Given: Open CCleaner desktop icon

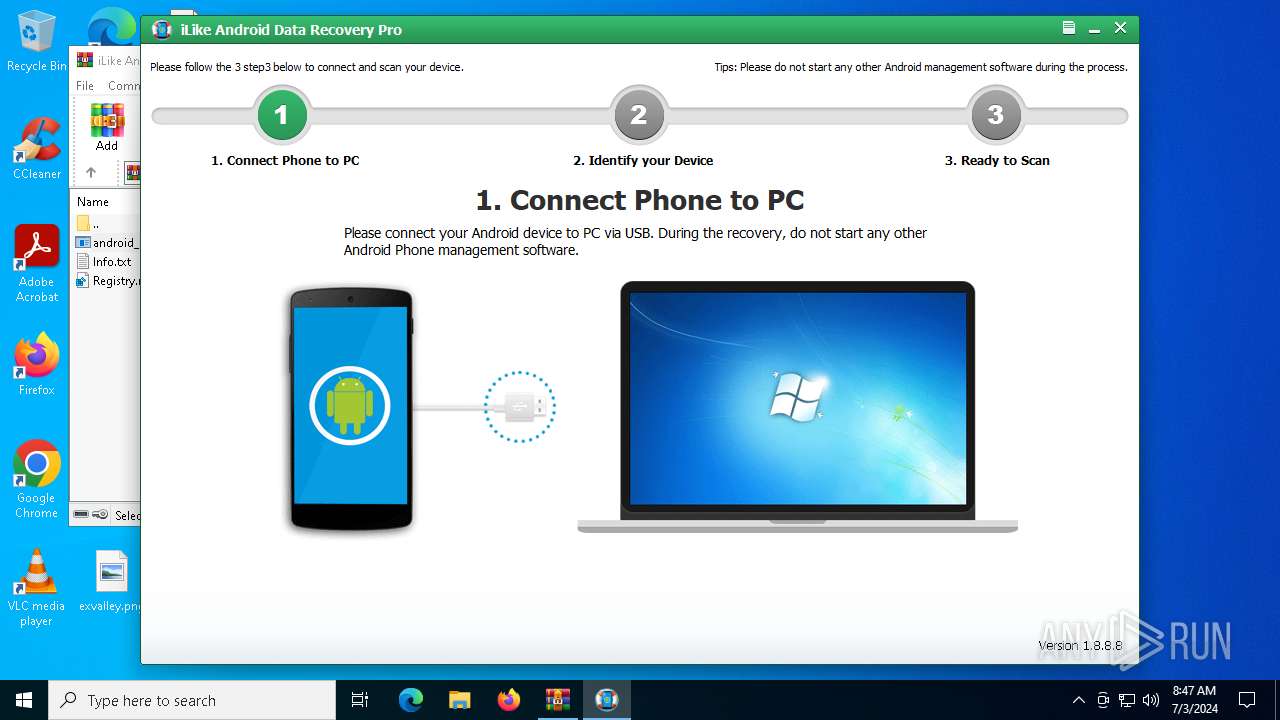Looking at the screenshot, I should point(37,149).
